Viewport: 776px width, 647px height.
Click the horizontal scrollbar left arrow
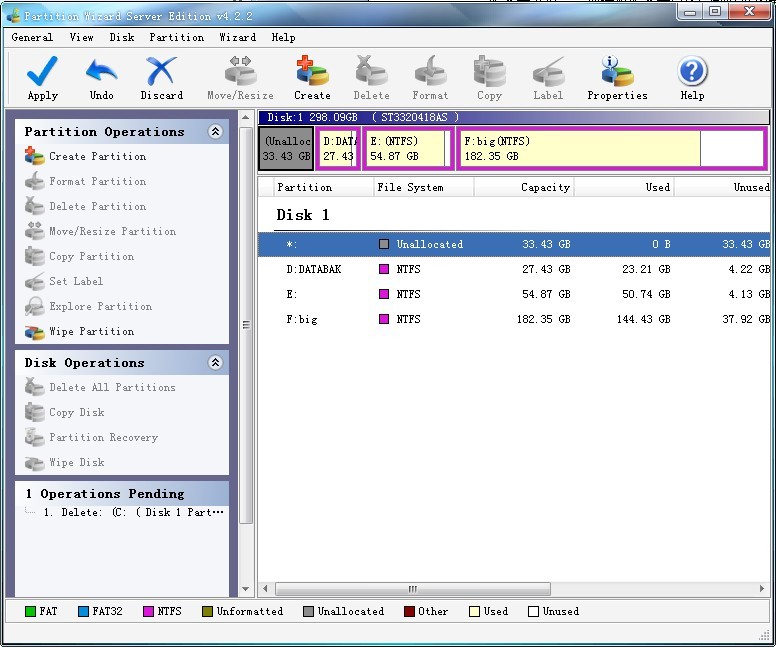[x=265, y=589]
